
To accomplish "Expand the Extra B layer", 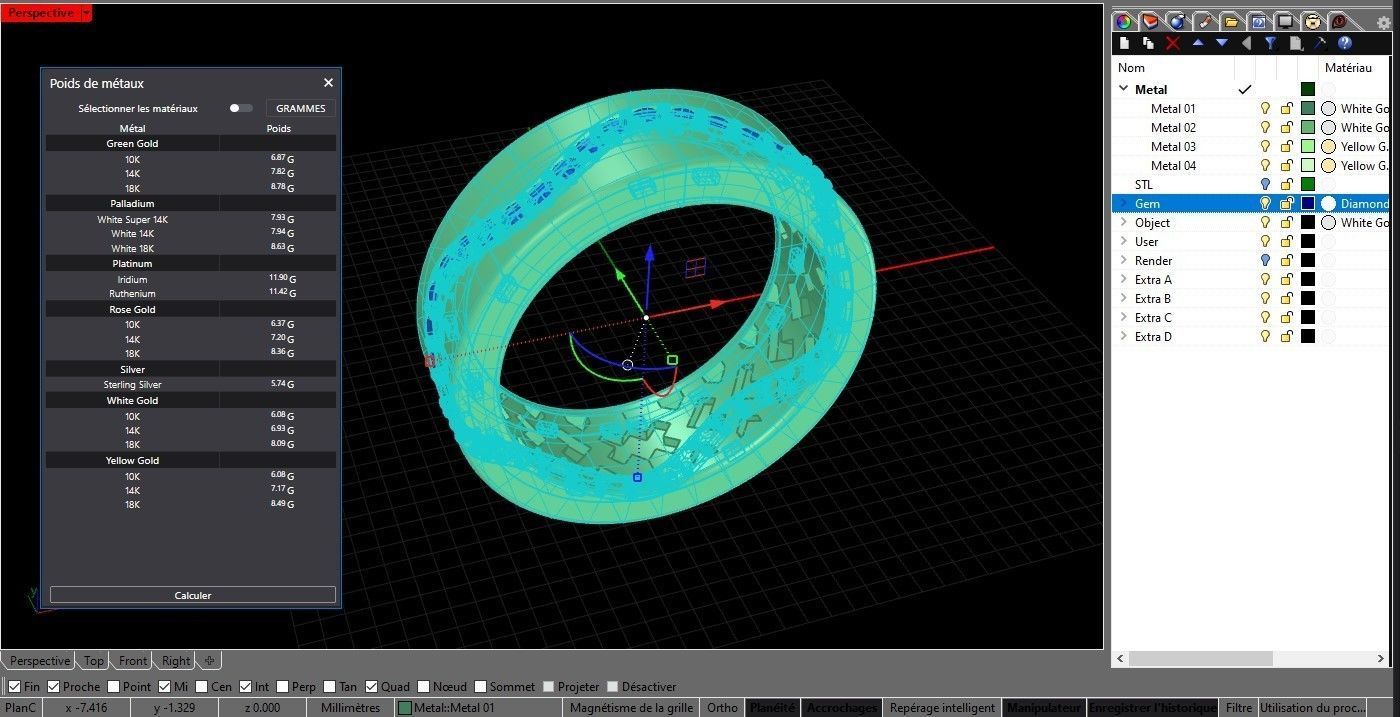I will 1123,298.
